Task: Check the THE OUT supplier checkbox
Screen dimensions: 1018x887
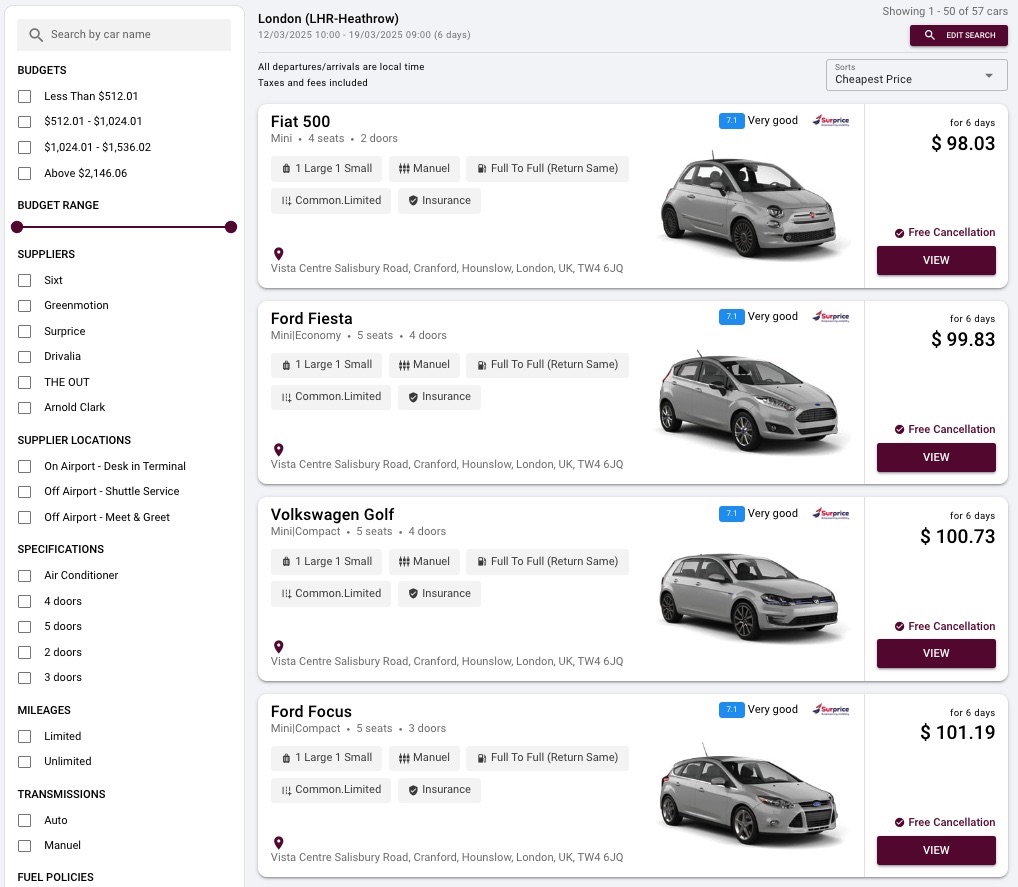Action: pos(25,382)
